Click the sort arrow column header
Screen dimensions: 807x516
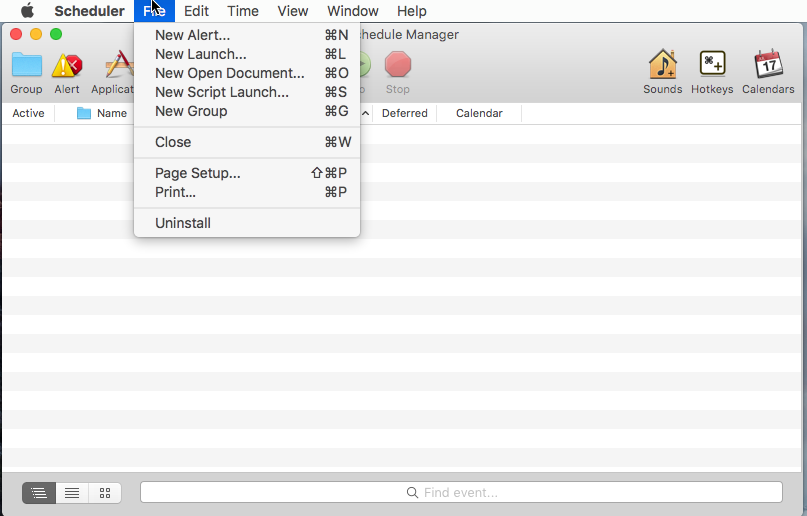(365, 113)
